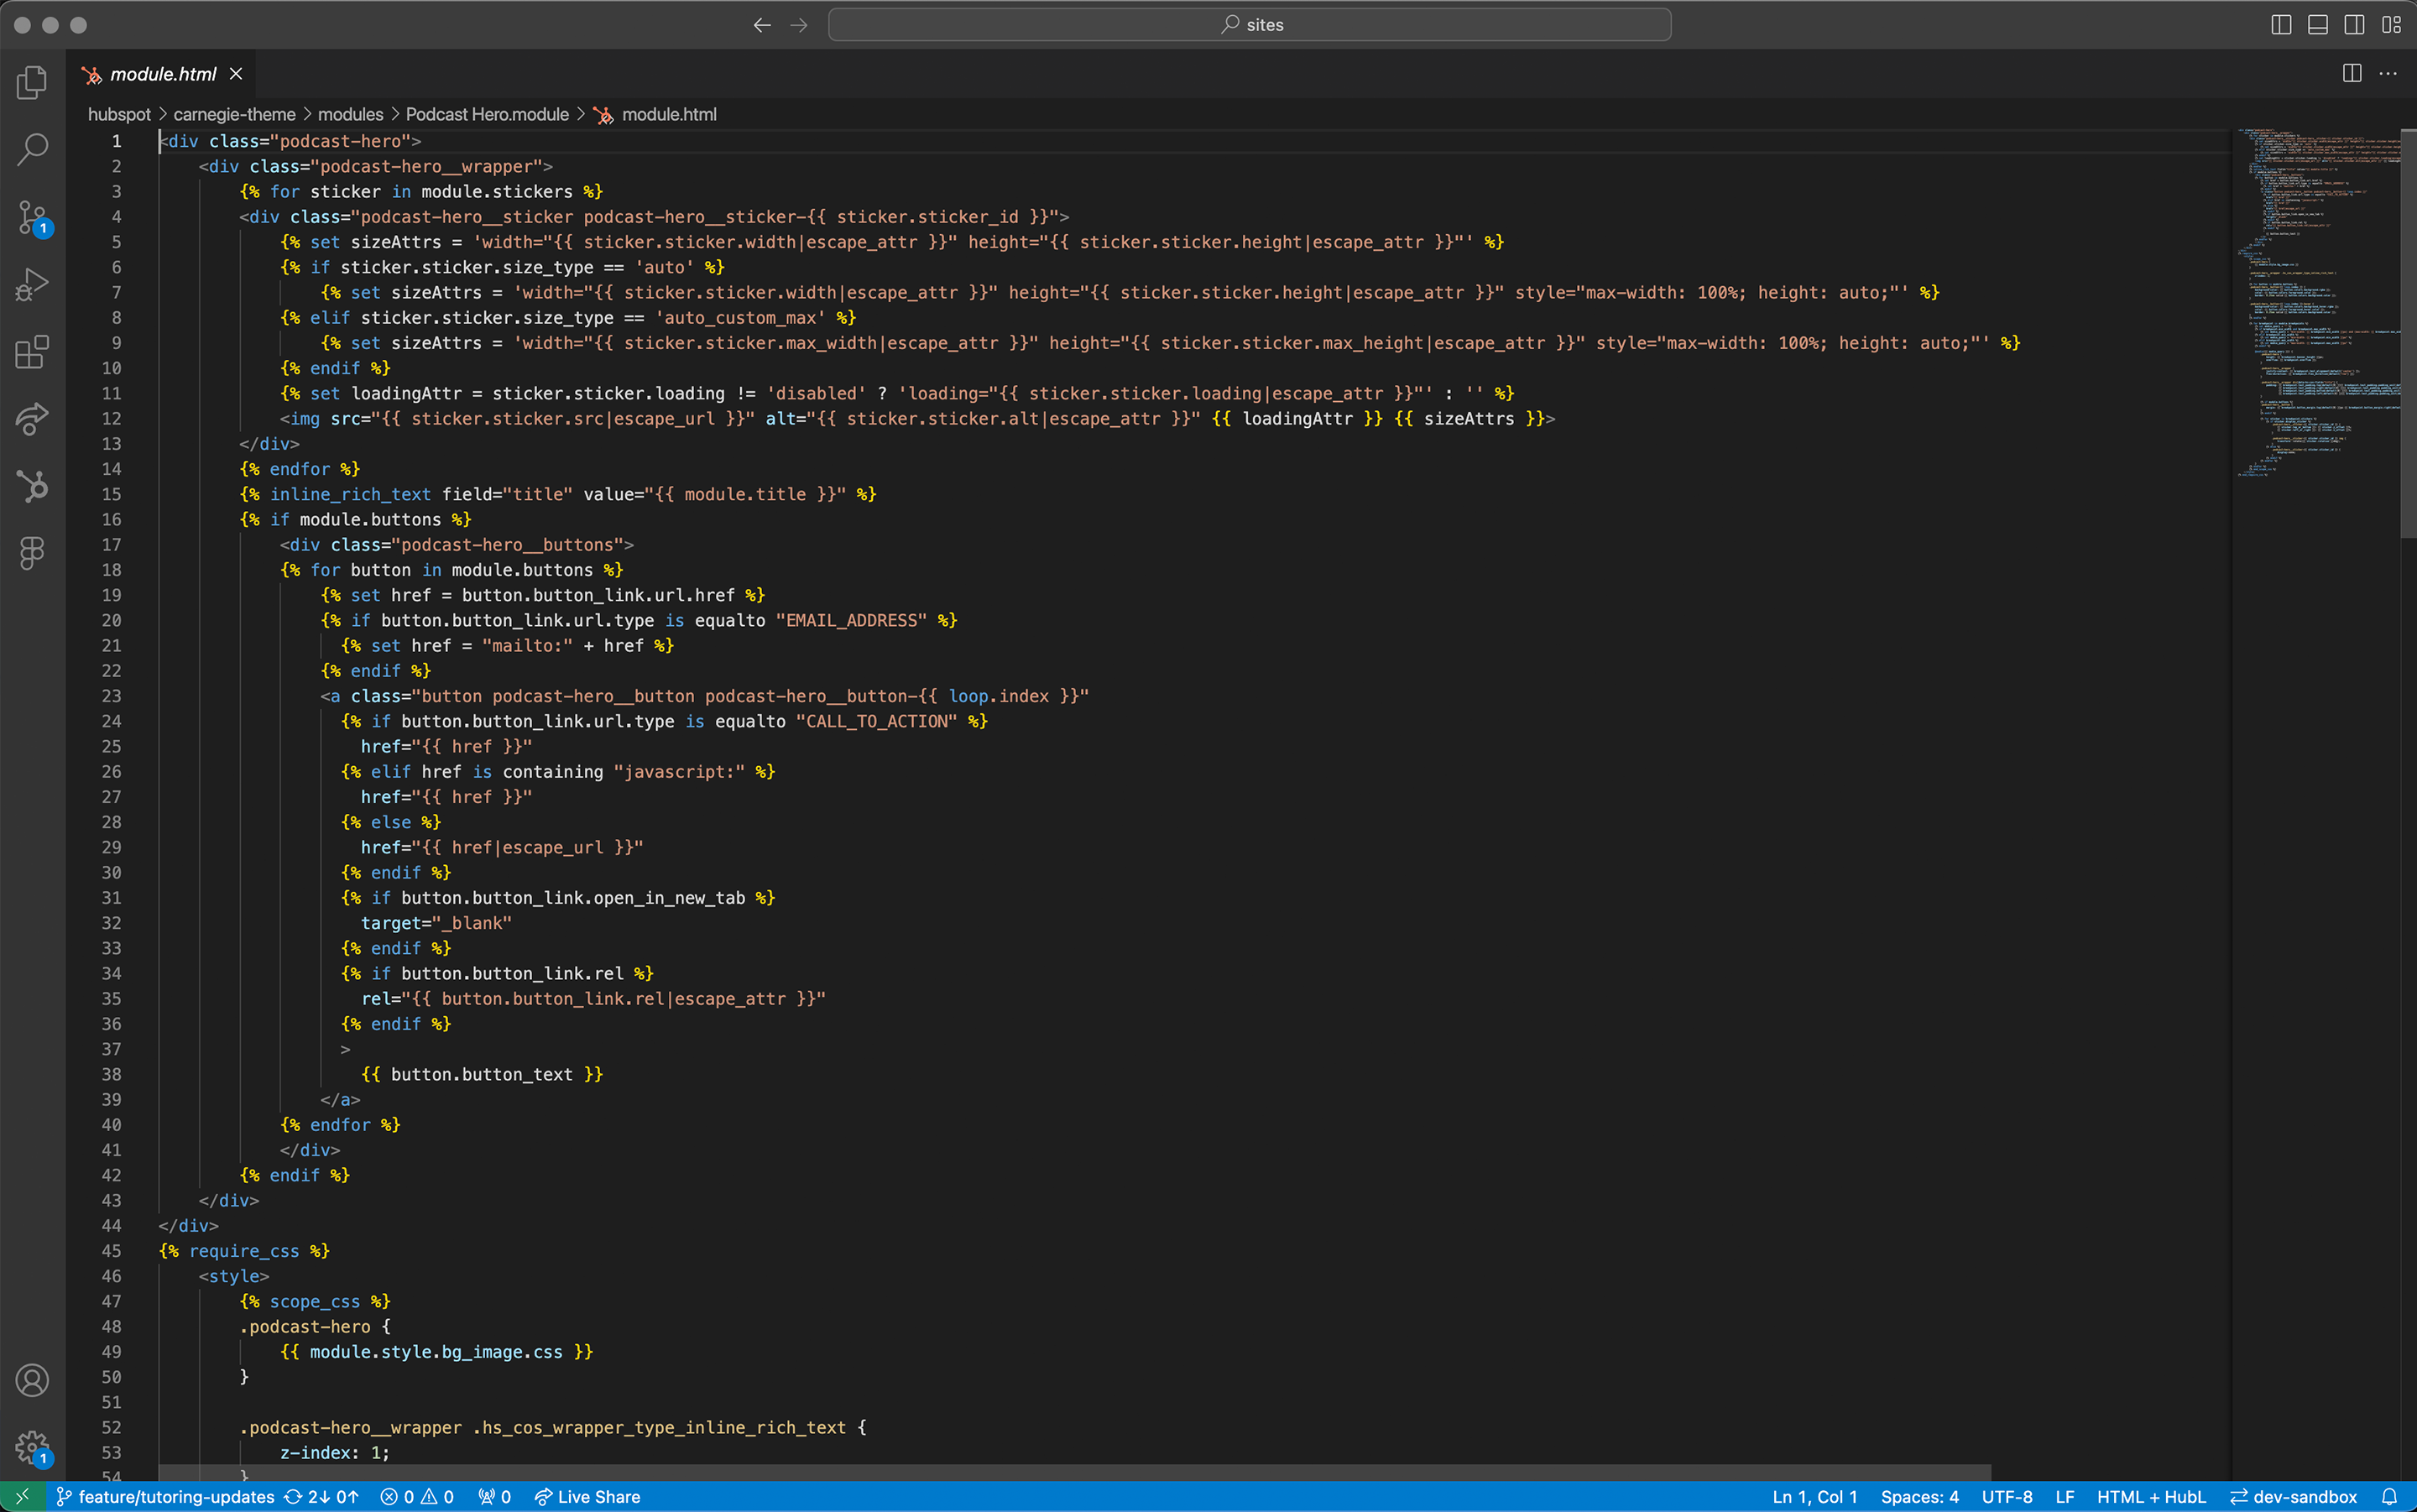
Task: Open the Accounts menu icon
Action: pos(32,1380)
